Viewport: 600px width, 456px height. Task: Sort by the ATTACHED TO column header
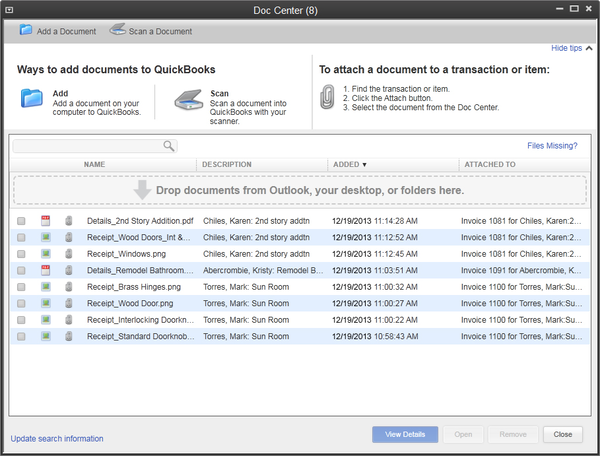[490, 164]
